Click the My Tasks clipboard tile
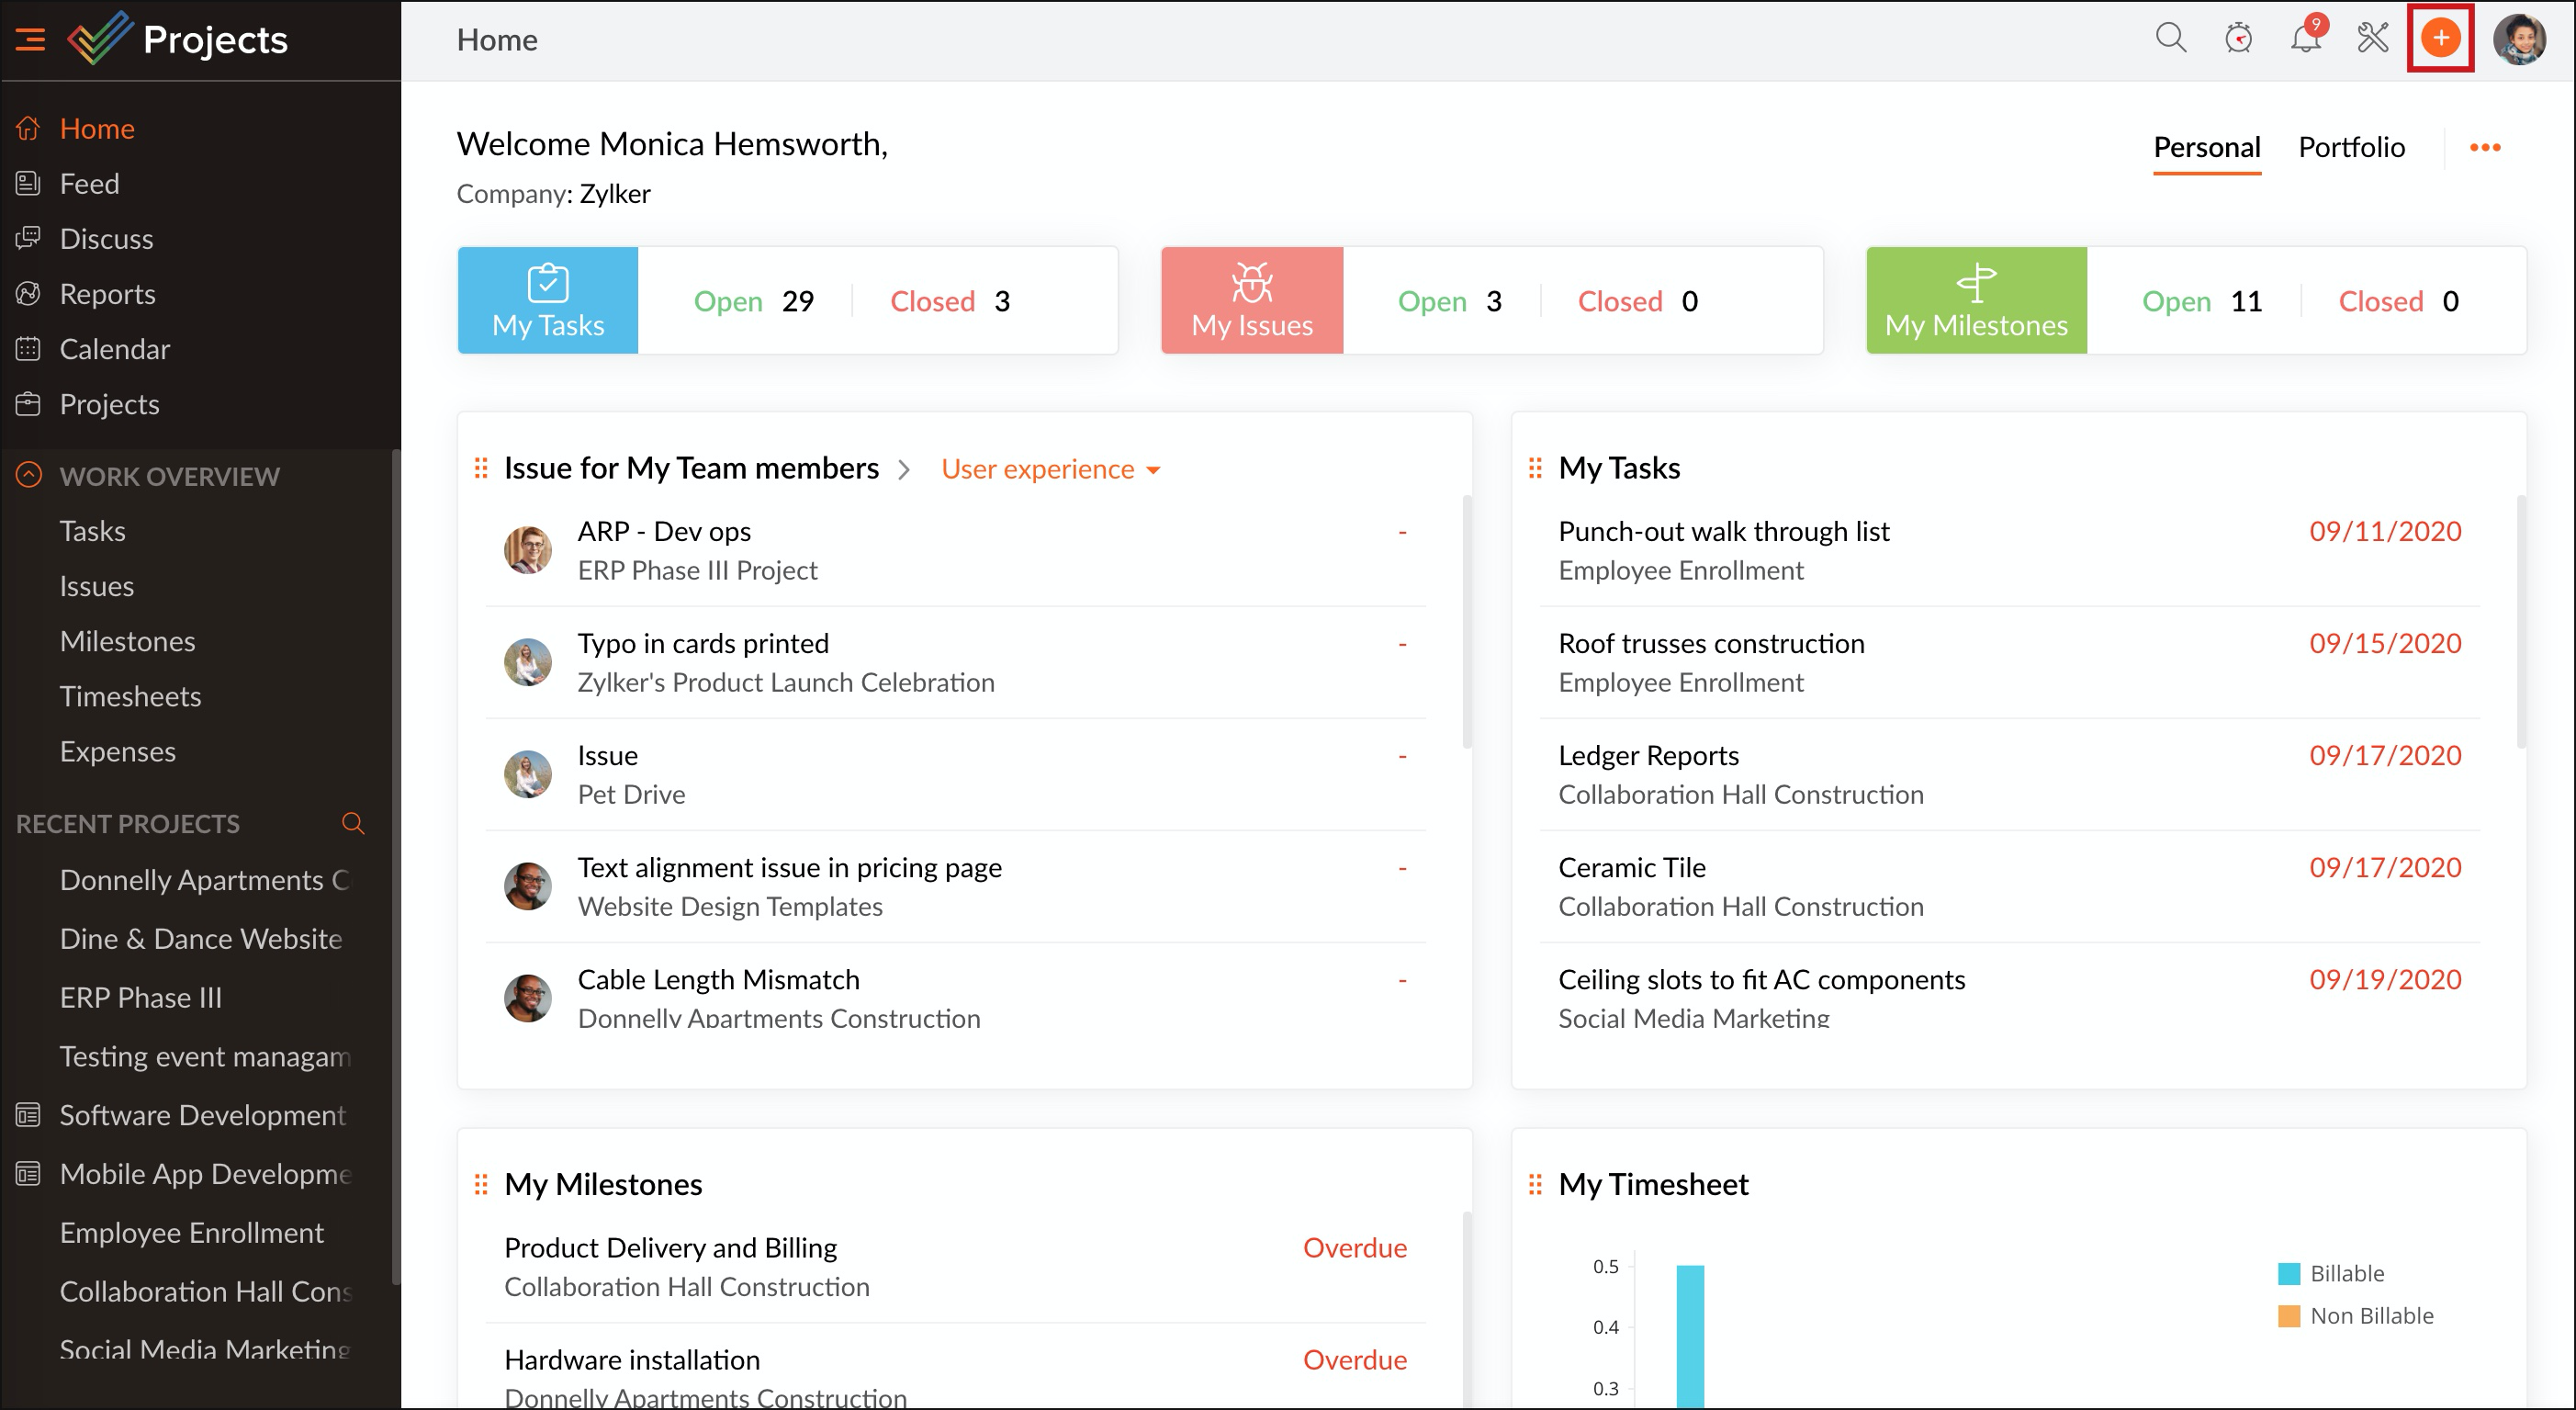The height and width of the screenshot is (1410, 2576). pos(548,300)
